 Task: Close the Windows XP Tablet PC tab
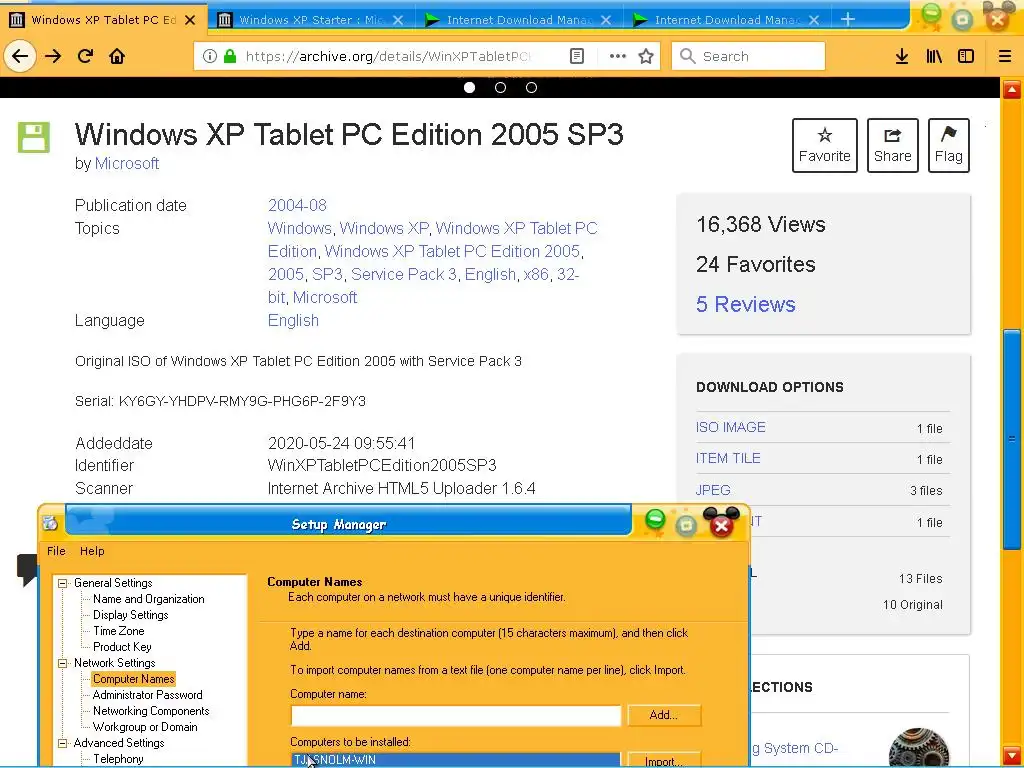(x=190, y=20)
